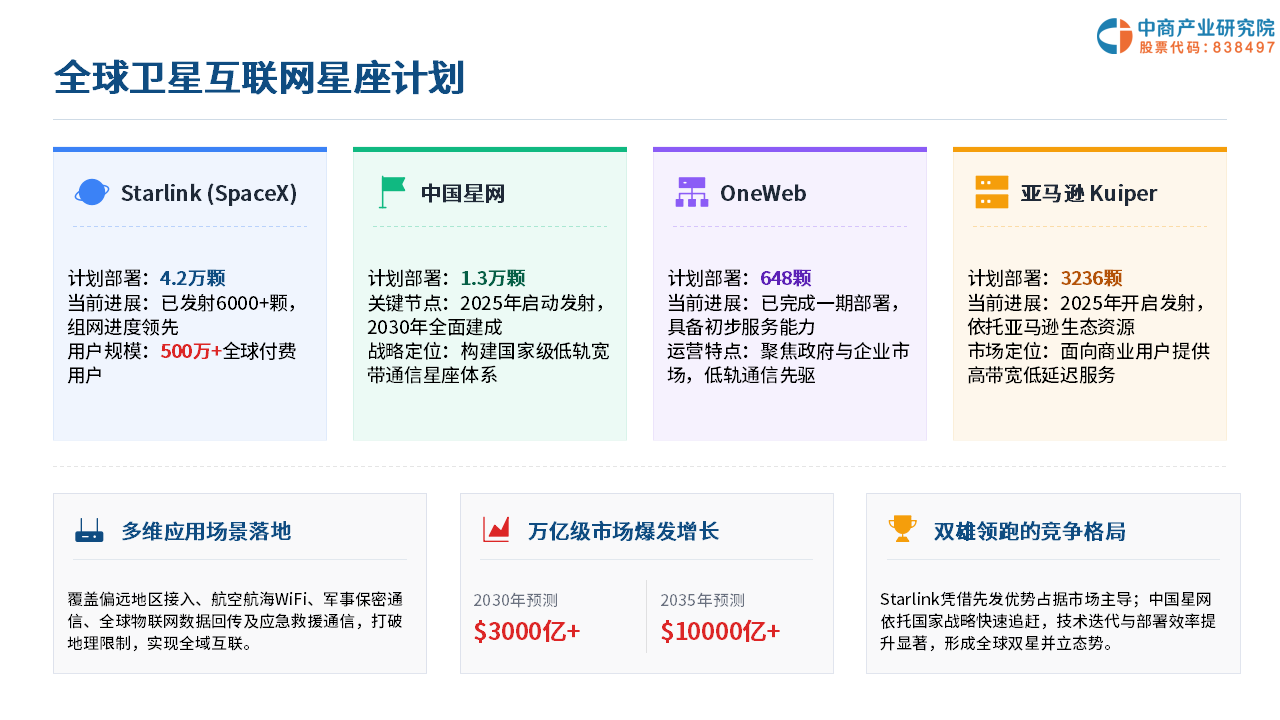Click the slide title 全球卫星互联网星座计划
Viewport: 1280px width, 720px height.
tap(259, 78)
